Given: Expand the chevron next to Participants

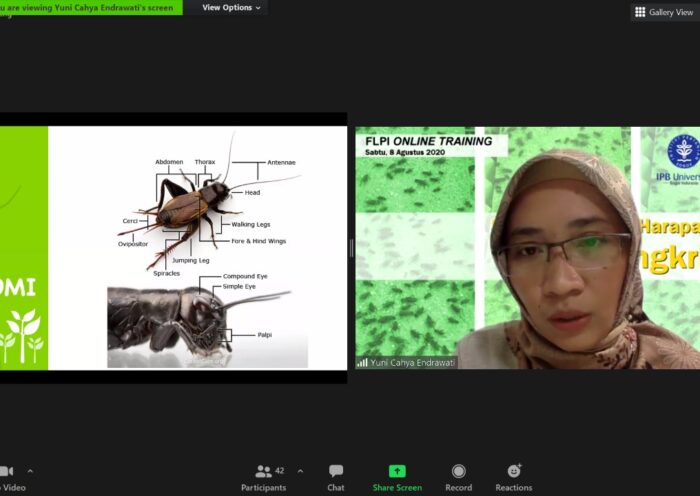Looking at the screenshot, I should pos(300,471).
